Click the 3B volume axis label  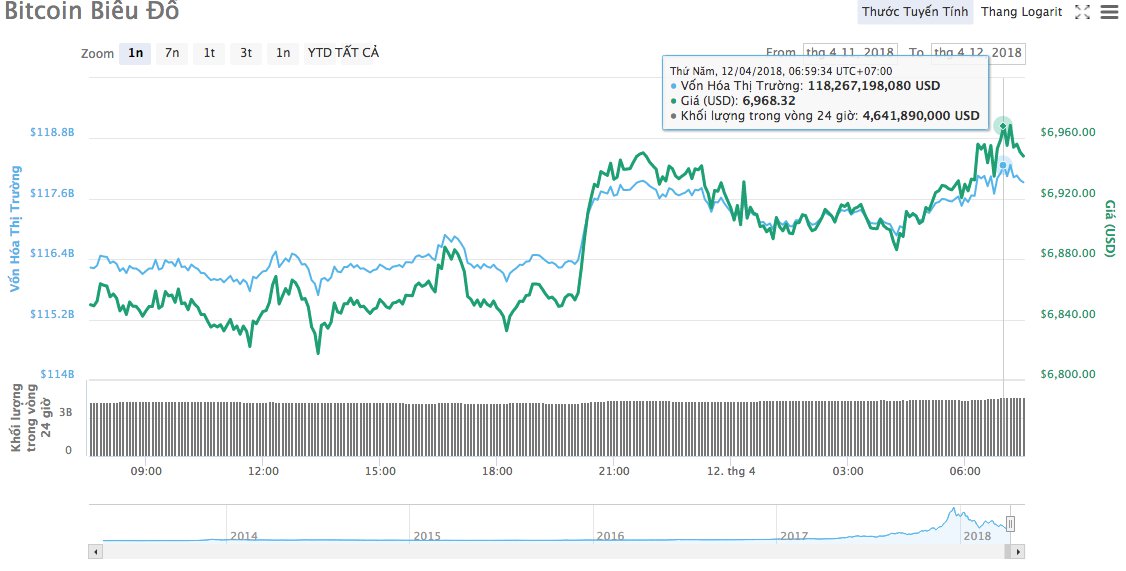(x=65, y=412)
